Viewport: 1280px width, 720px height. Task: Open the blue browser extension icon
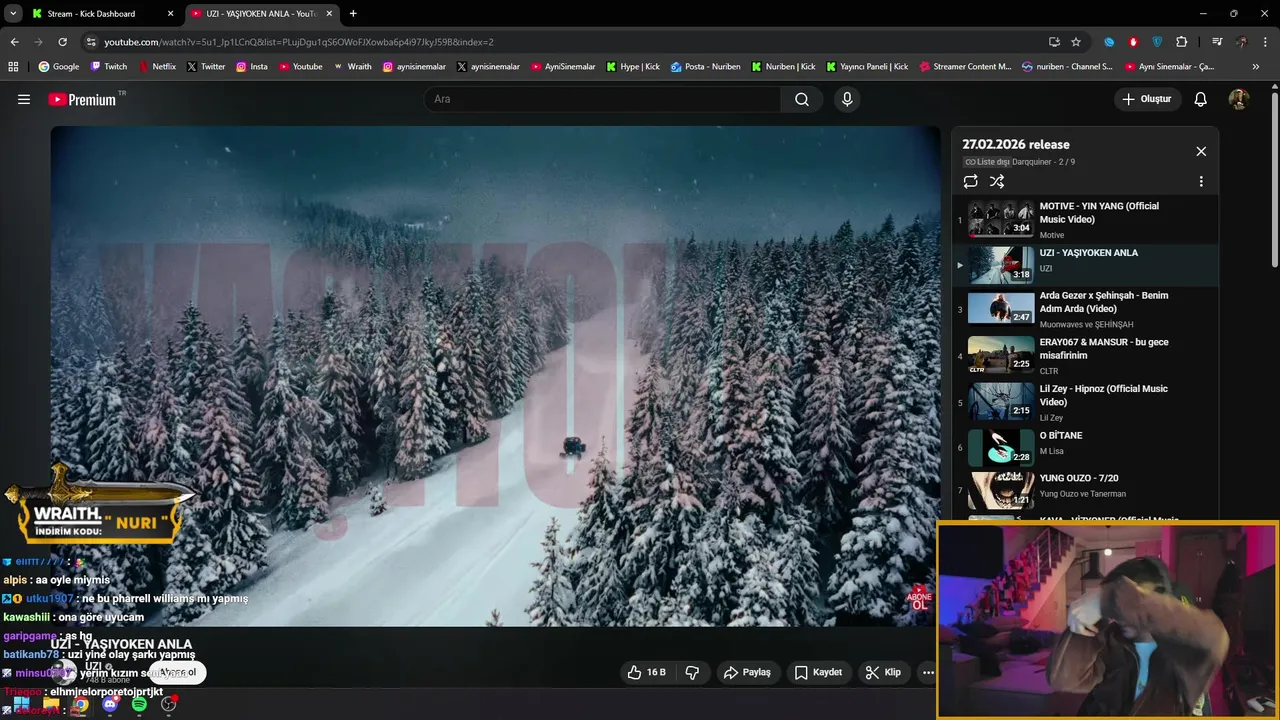click(1109, 42)
